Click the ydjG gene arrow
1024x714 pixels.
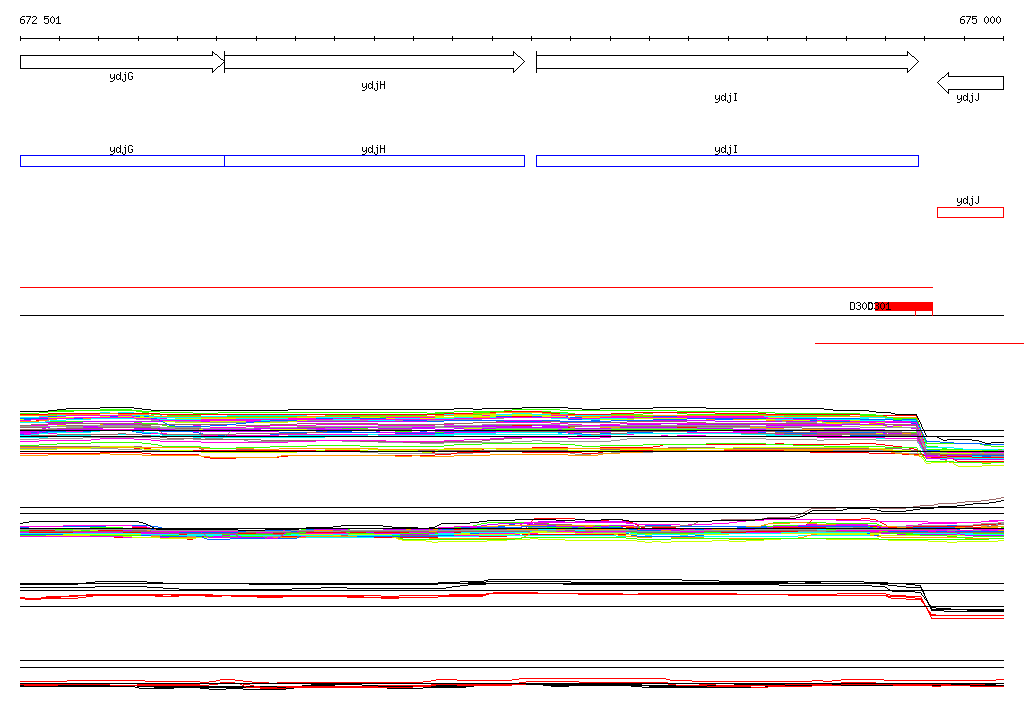coord(122,62)
